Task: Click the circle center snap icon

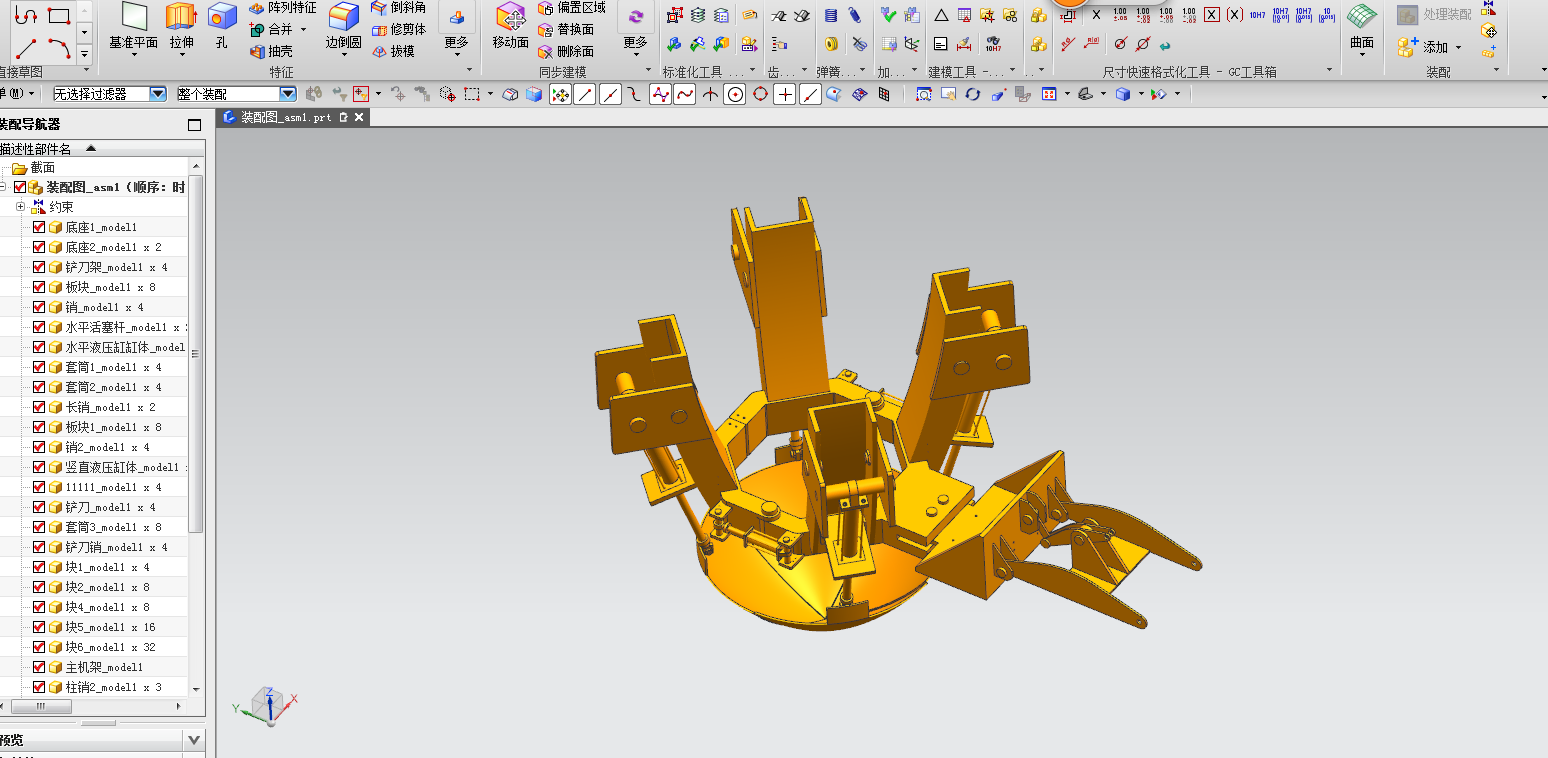Action: (735, 94)
